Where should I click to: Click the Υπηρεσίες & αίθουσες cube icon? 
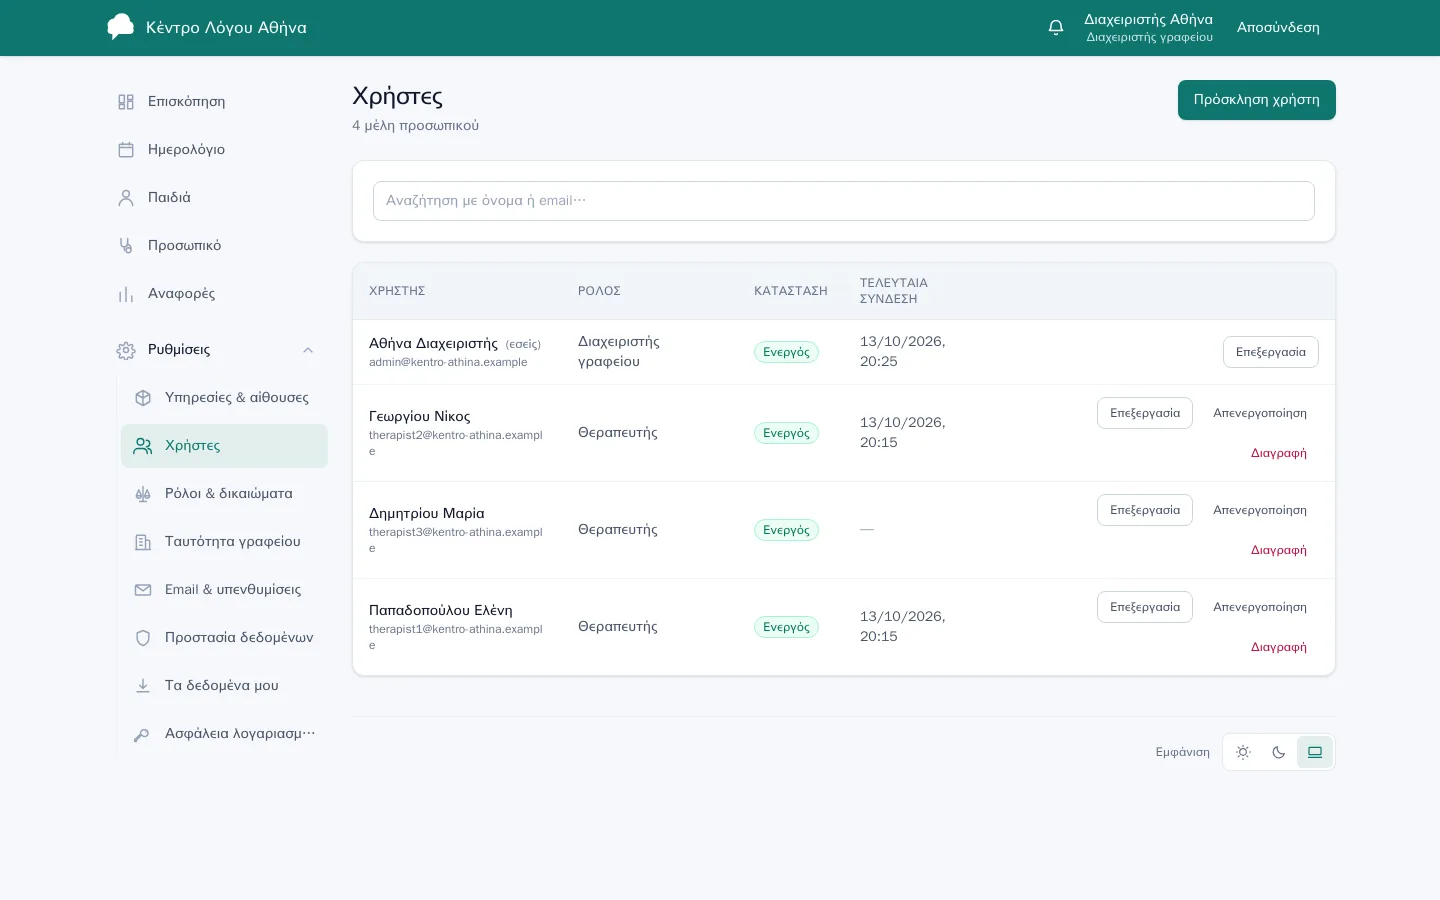coord(143,398)
